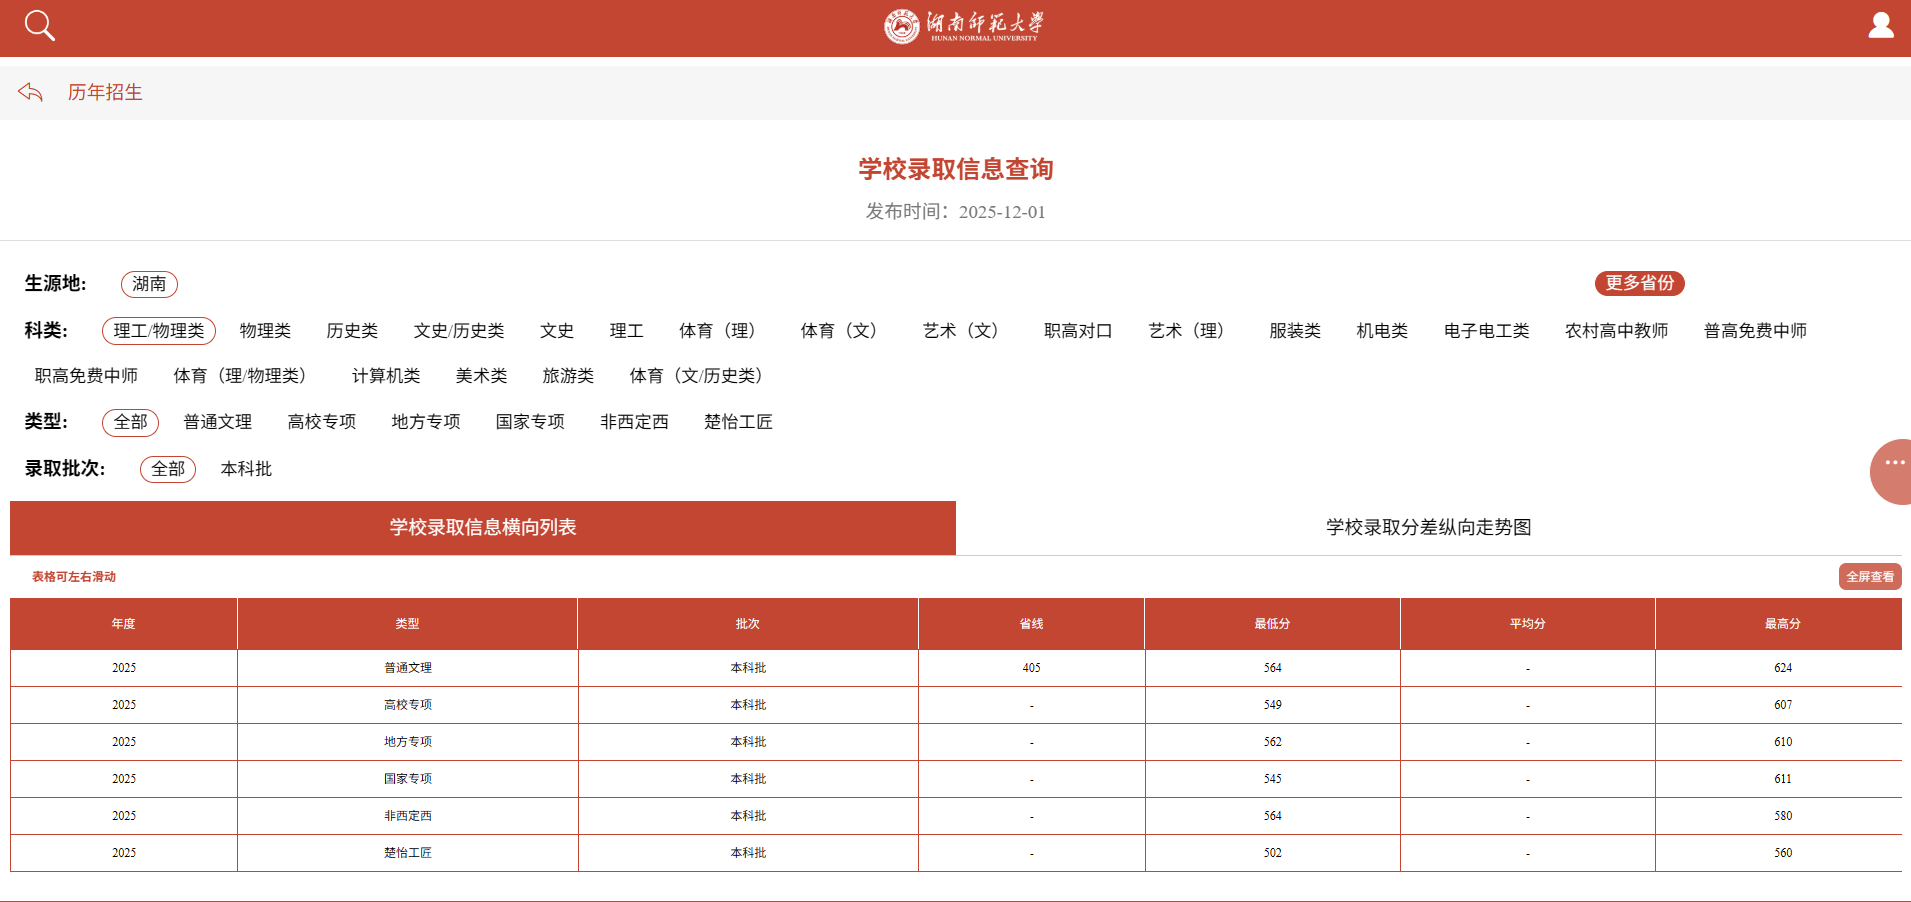Viewport: 1911px width, 902px height.
Task: Select the 理工/物理类 subject category
Action: (159, 331)
